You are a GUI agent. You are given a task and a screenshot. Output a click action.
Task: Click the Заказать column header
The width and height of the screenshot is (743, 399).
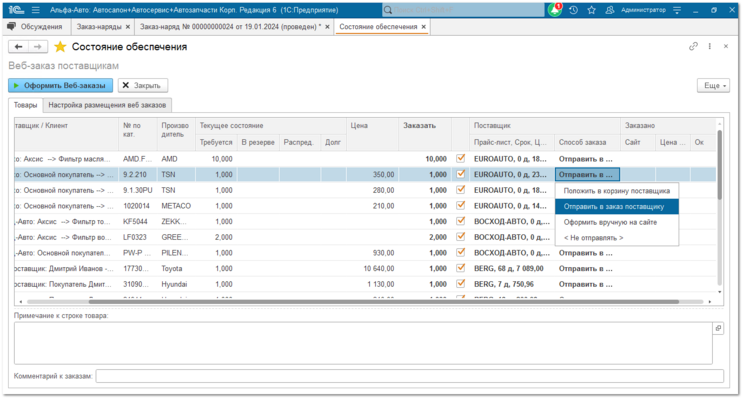pyautogui.click(x=425, y=134)
